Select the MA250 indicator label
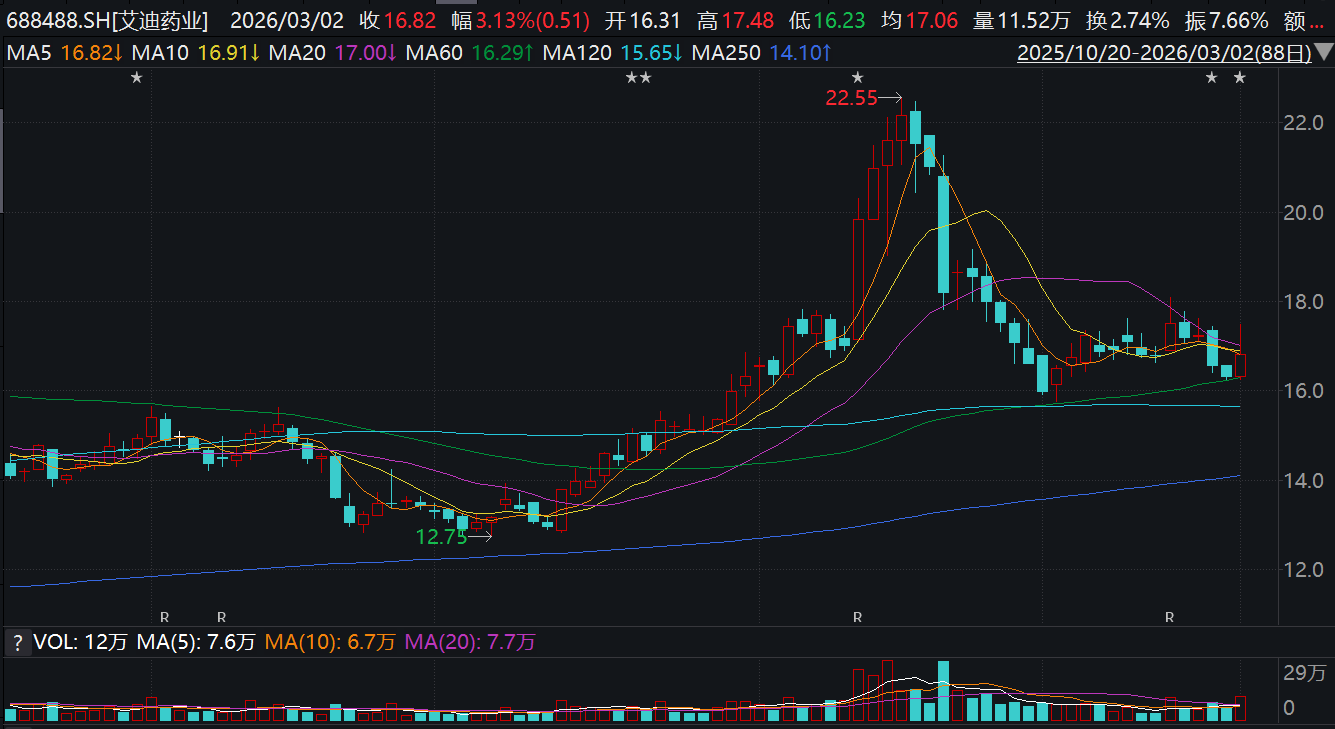The image size is (1335, 729). coord(726,53)
